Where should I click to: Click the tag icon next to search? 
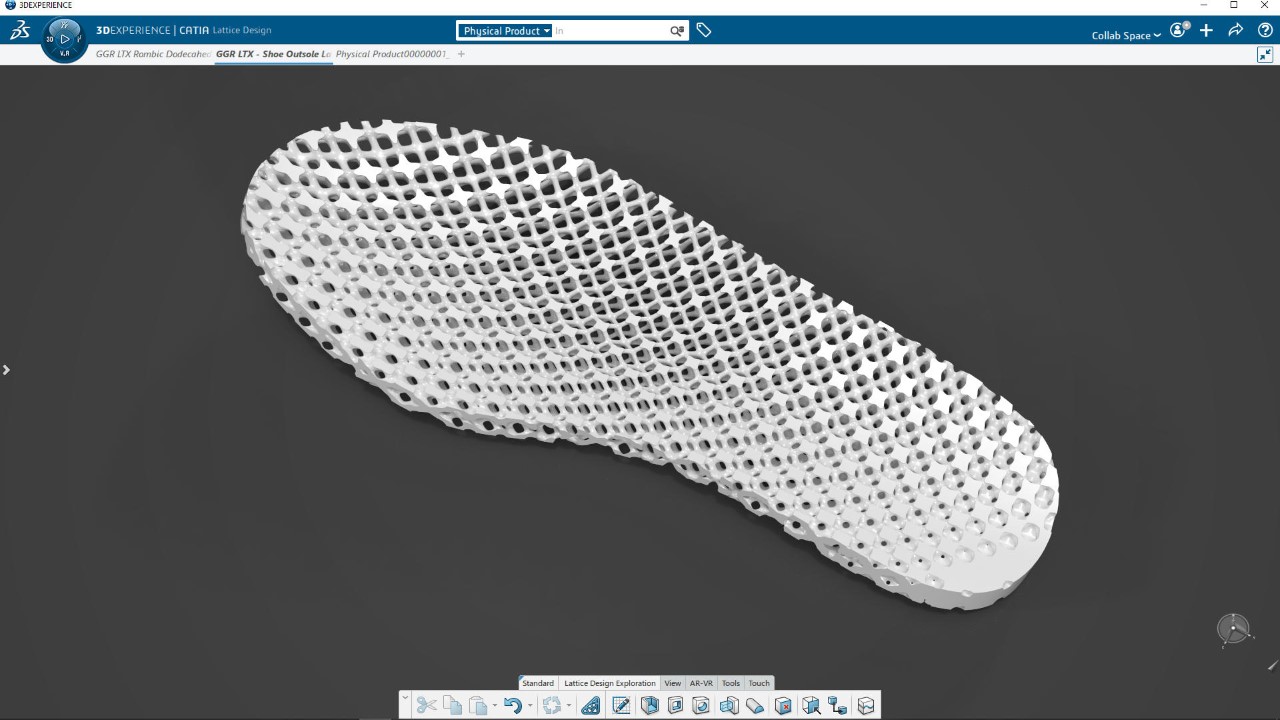coord(704,31)
